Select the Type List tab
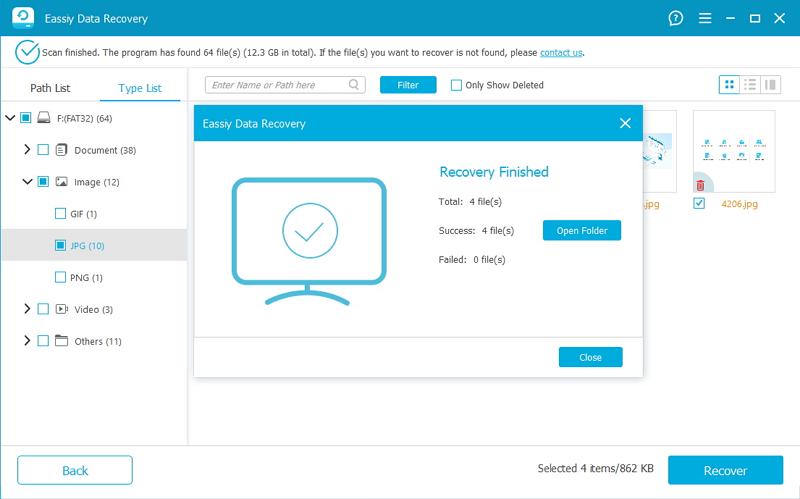The image size is (800, 499). coord(140,88)
